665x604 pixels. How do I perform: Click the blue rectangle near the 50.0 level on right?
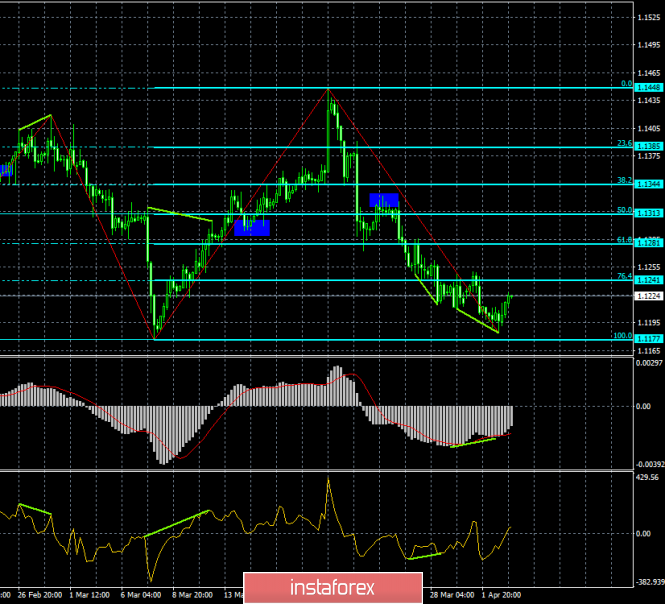[x=384, y=200]
